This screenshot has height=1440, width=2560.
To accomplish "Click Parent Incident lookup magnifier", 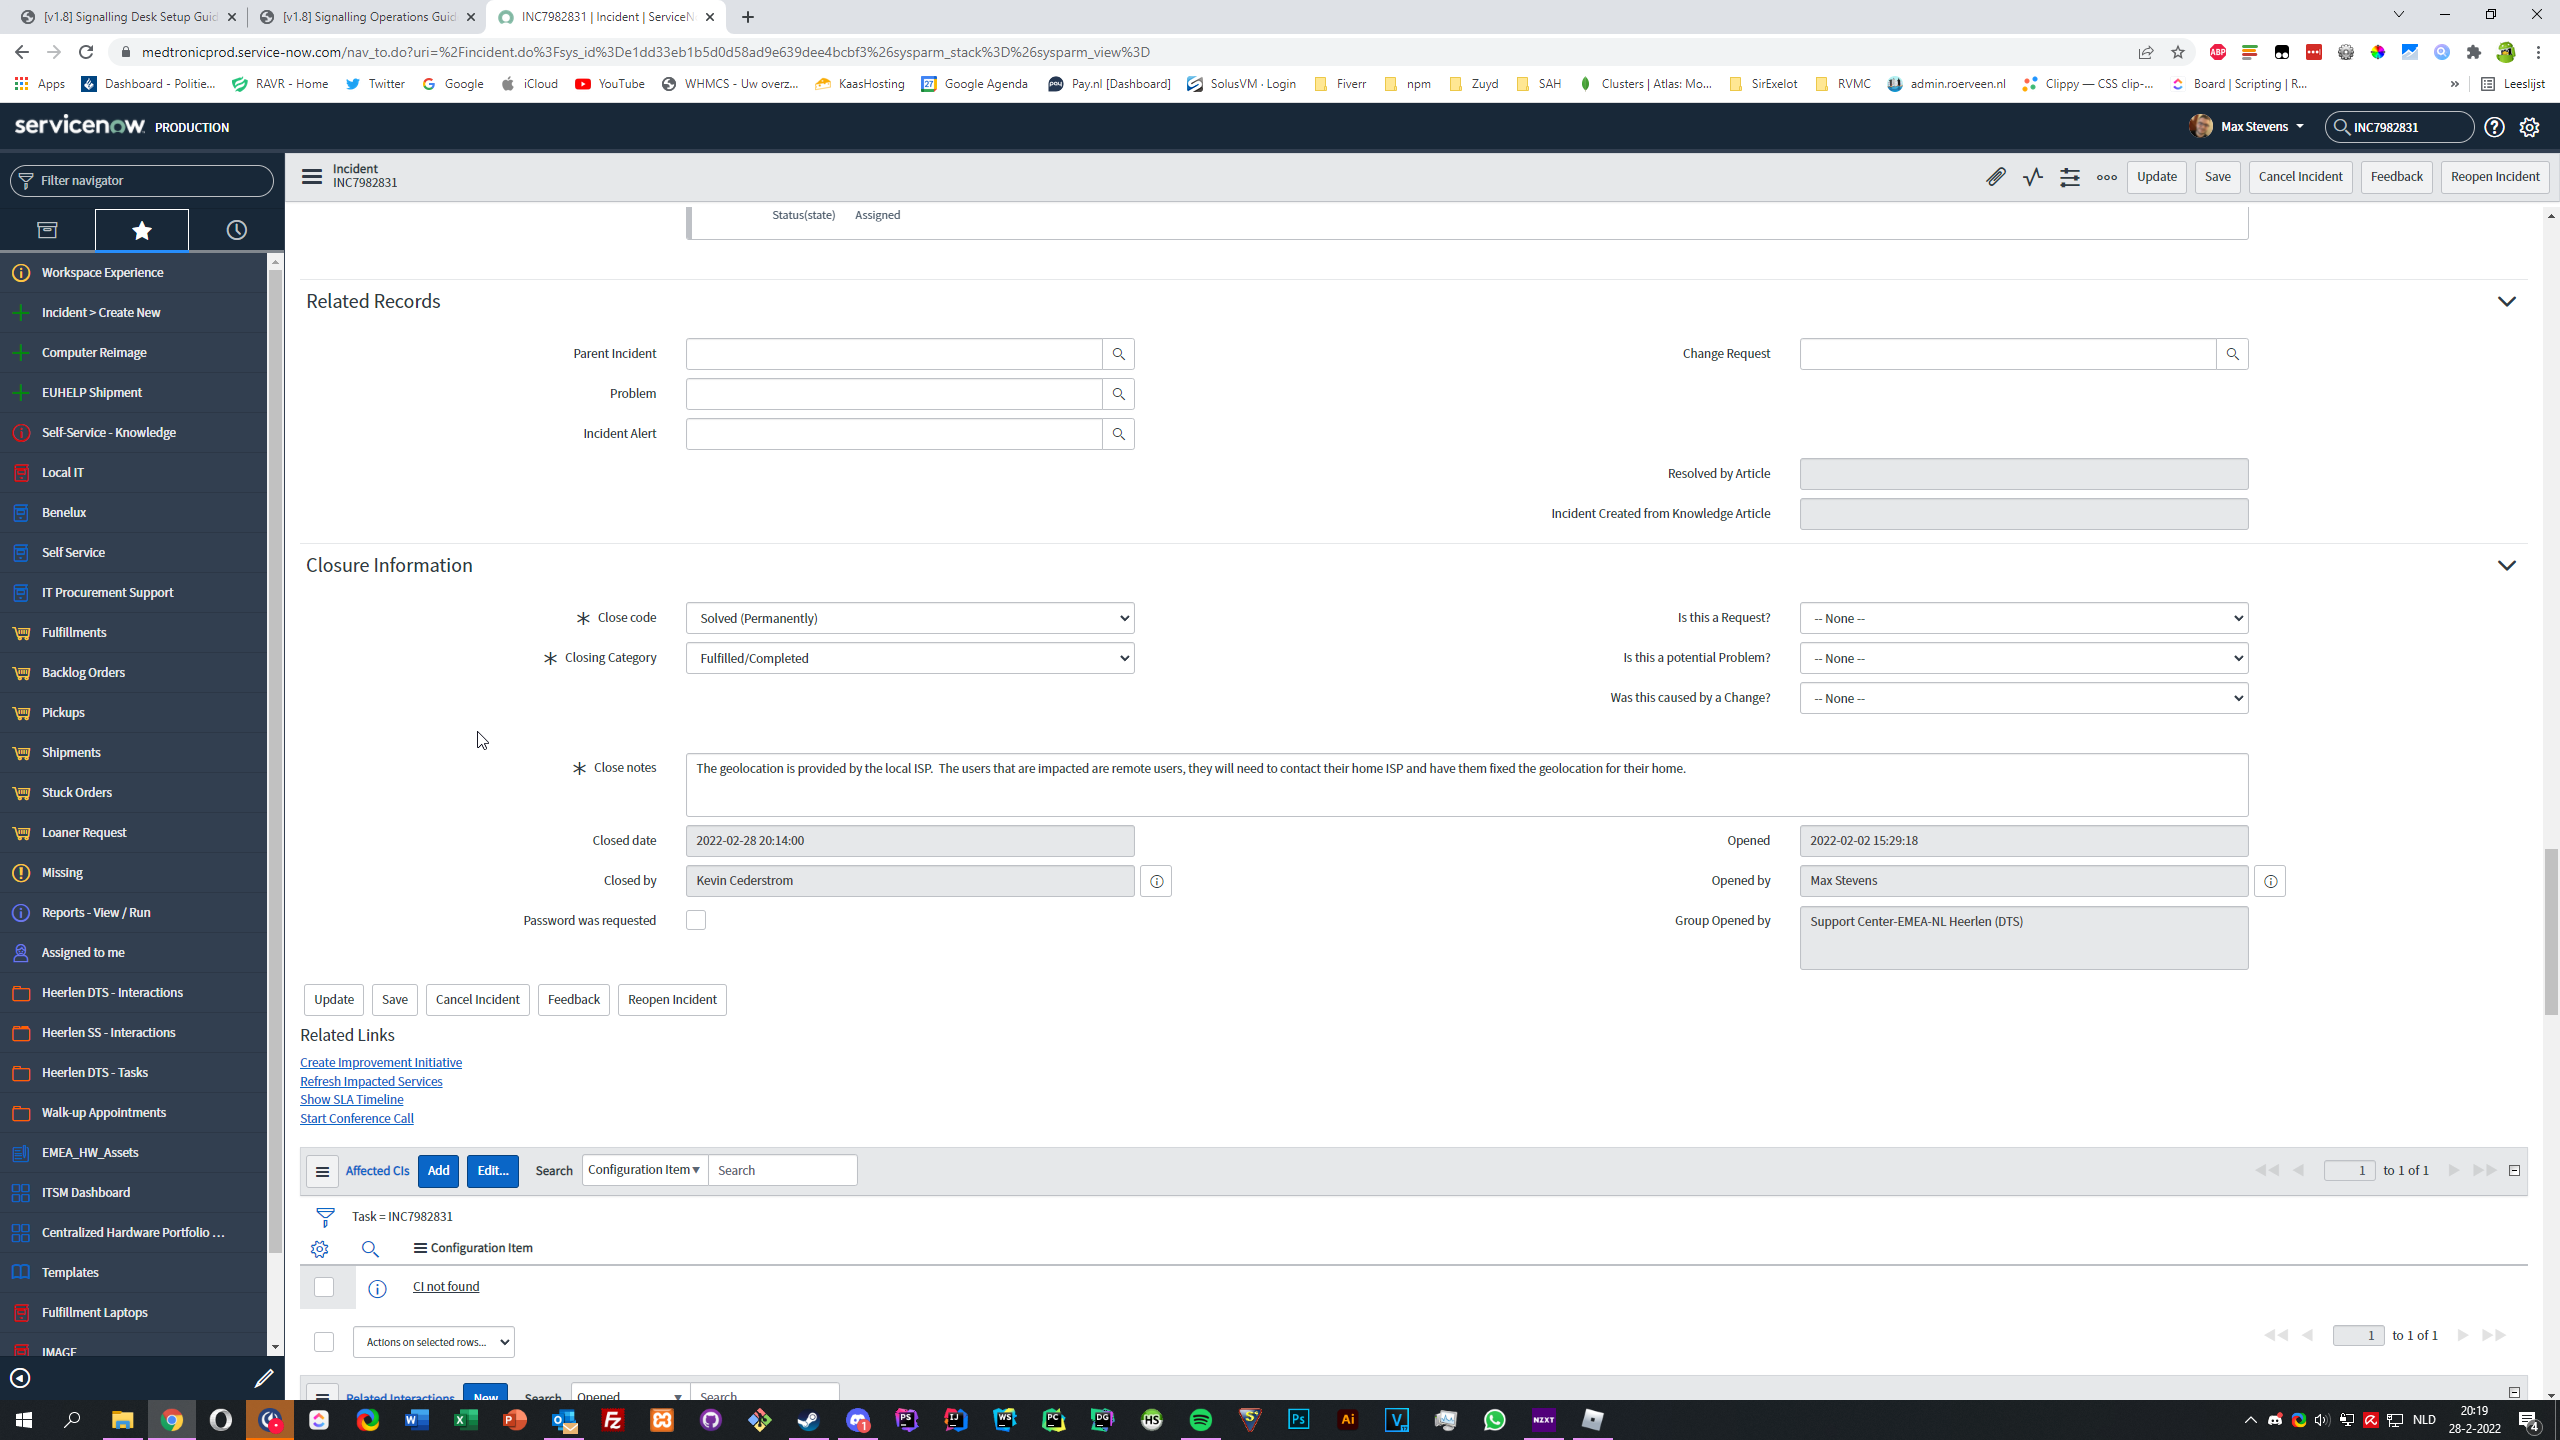I will [1118, 354].
